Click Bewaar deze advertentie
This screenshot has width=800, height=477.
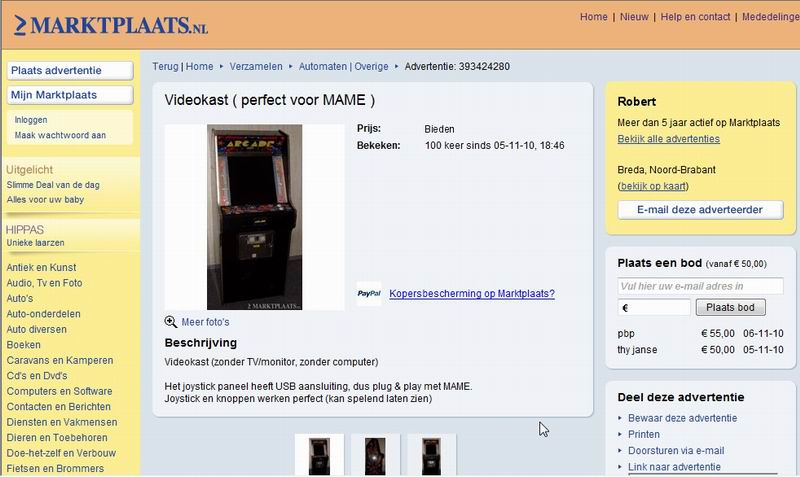682,418
